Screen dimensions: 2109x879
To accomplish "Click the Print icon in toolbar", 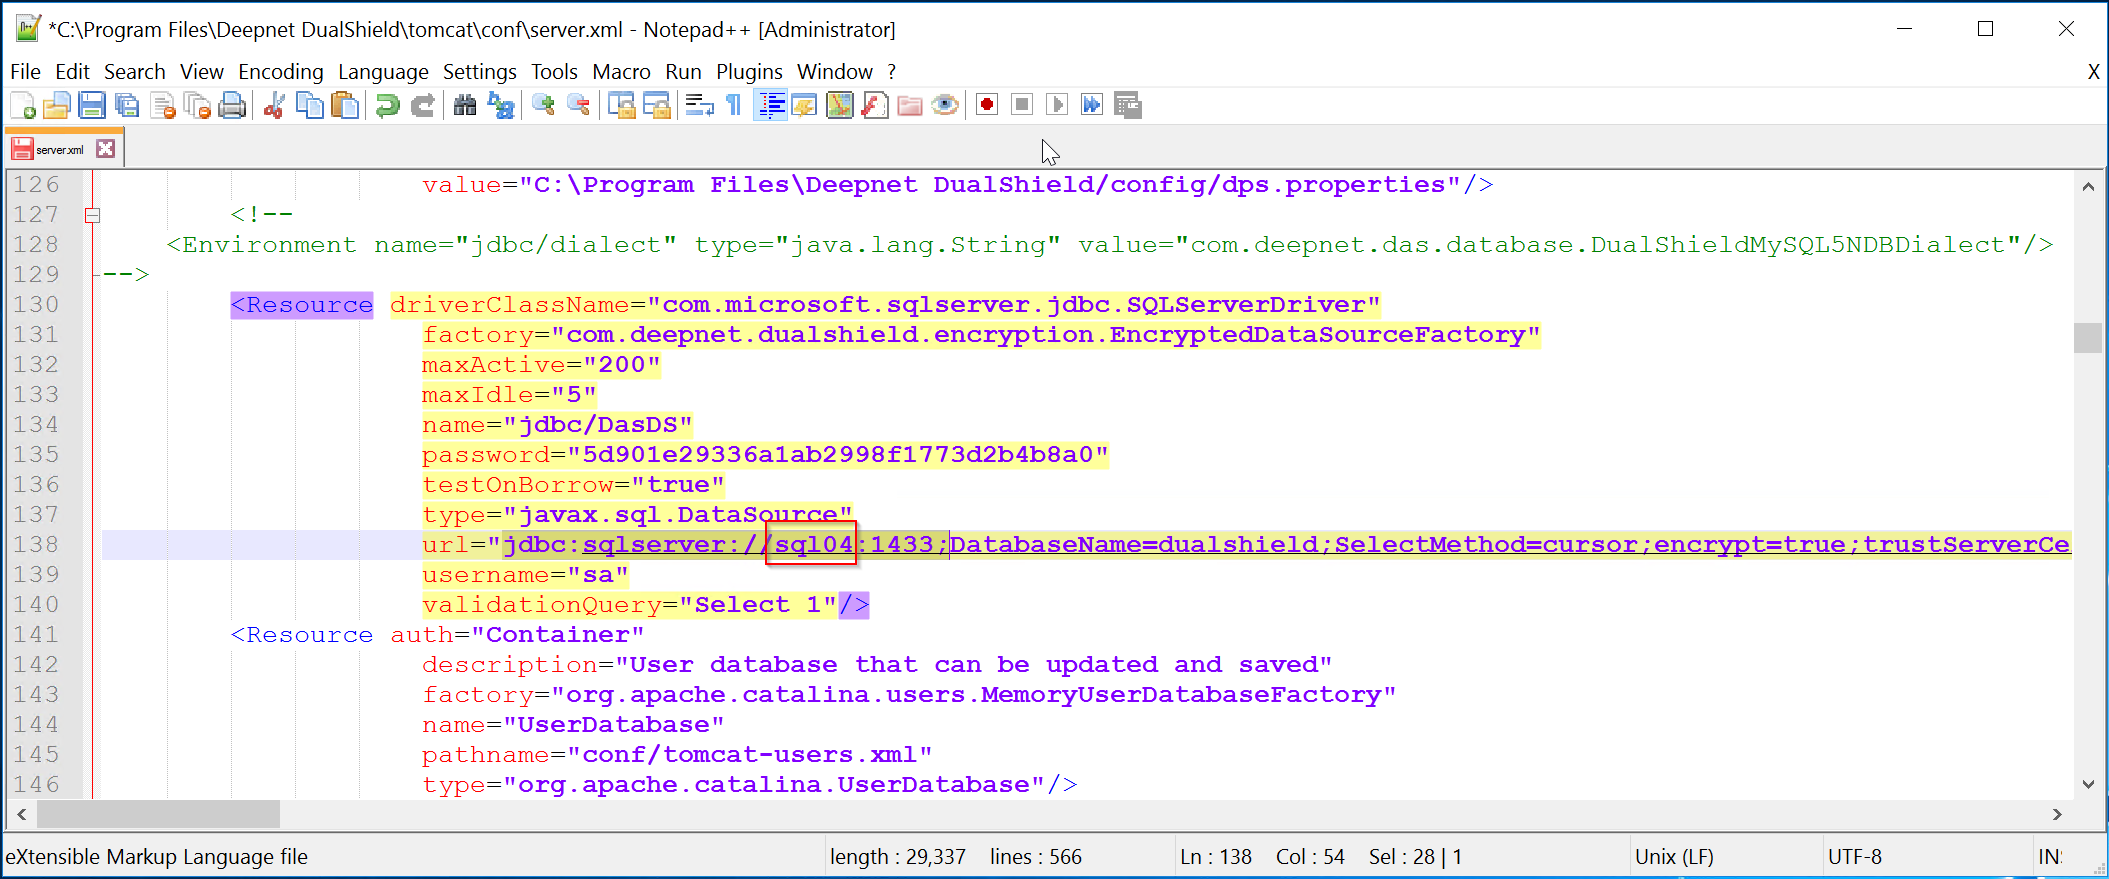I will click(x=232, y=105).
